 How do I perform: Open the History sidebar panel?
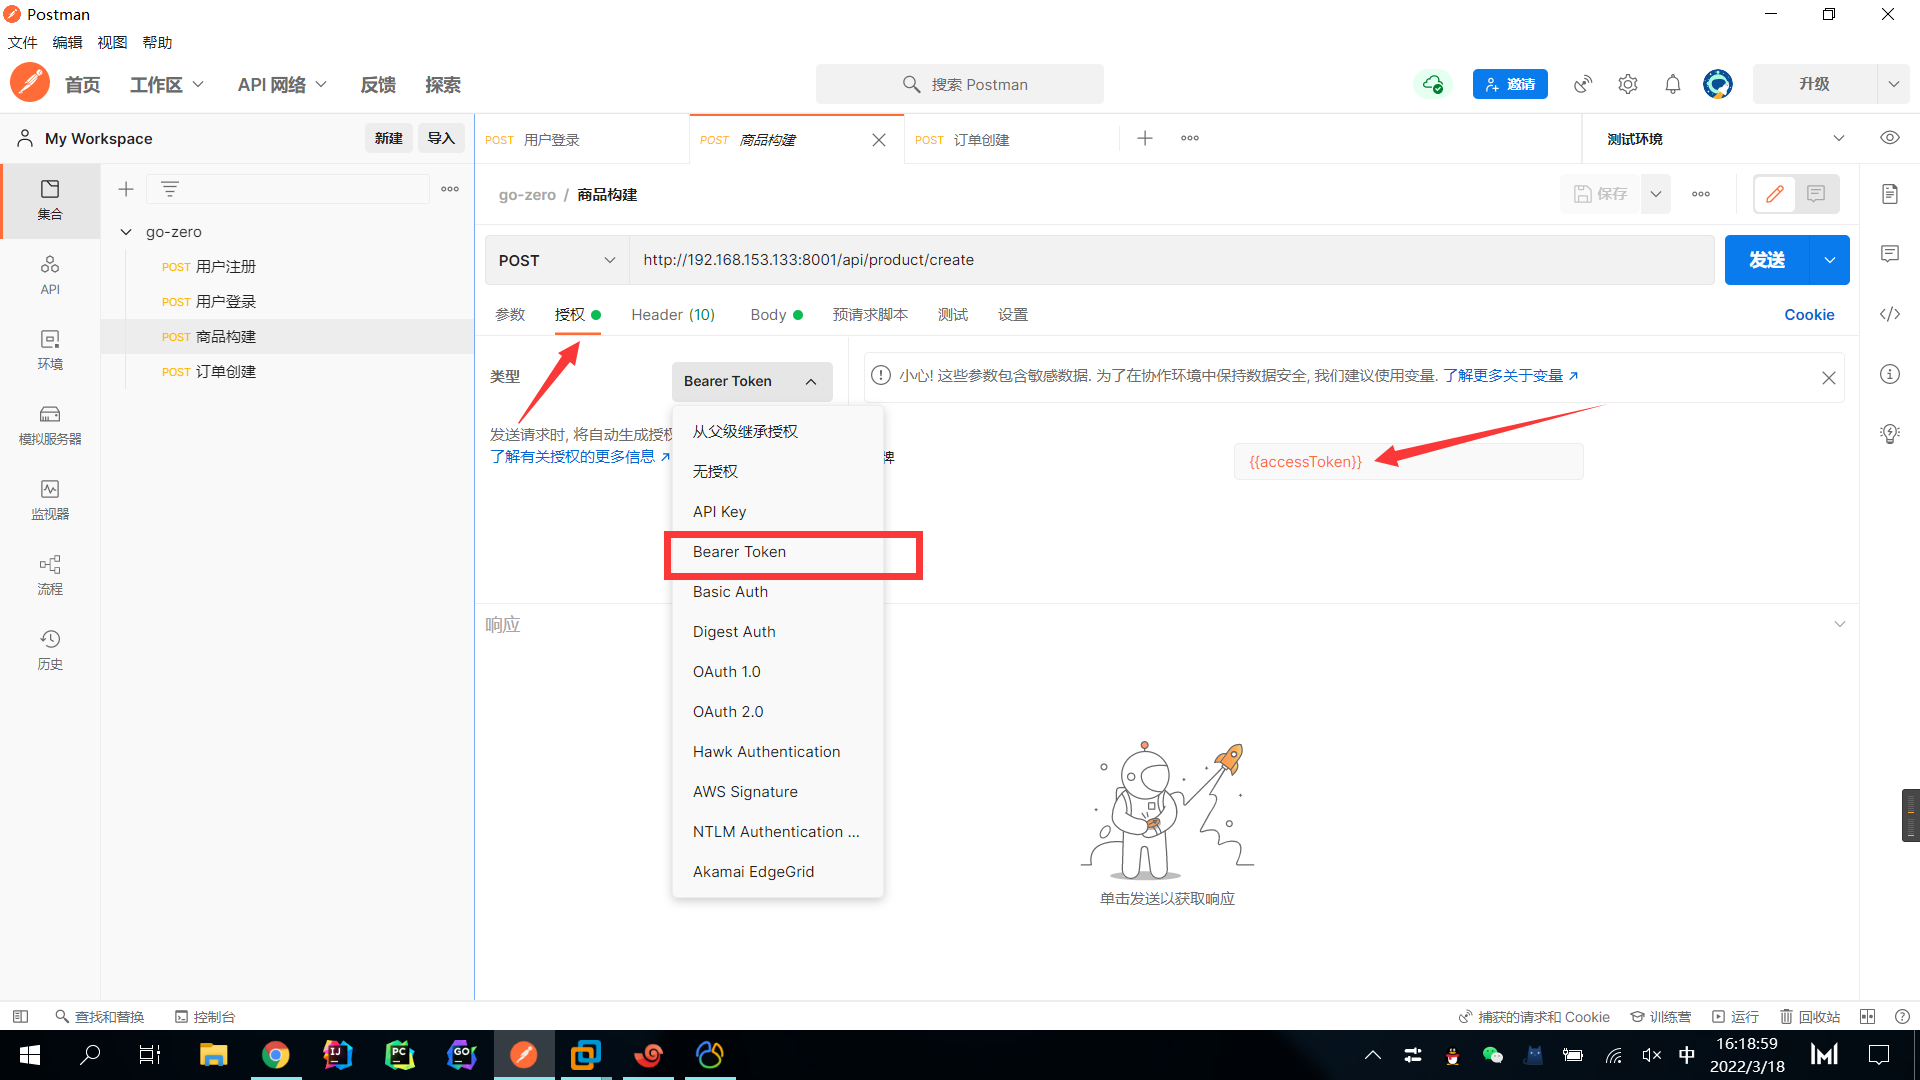[x=50, y=649]
